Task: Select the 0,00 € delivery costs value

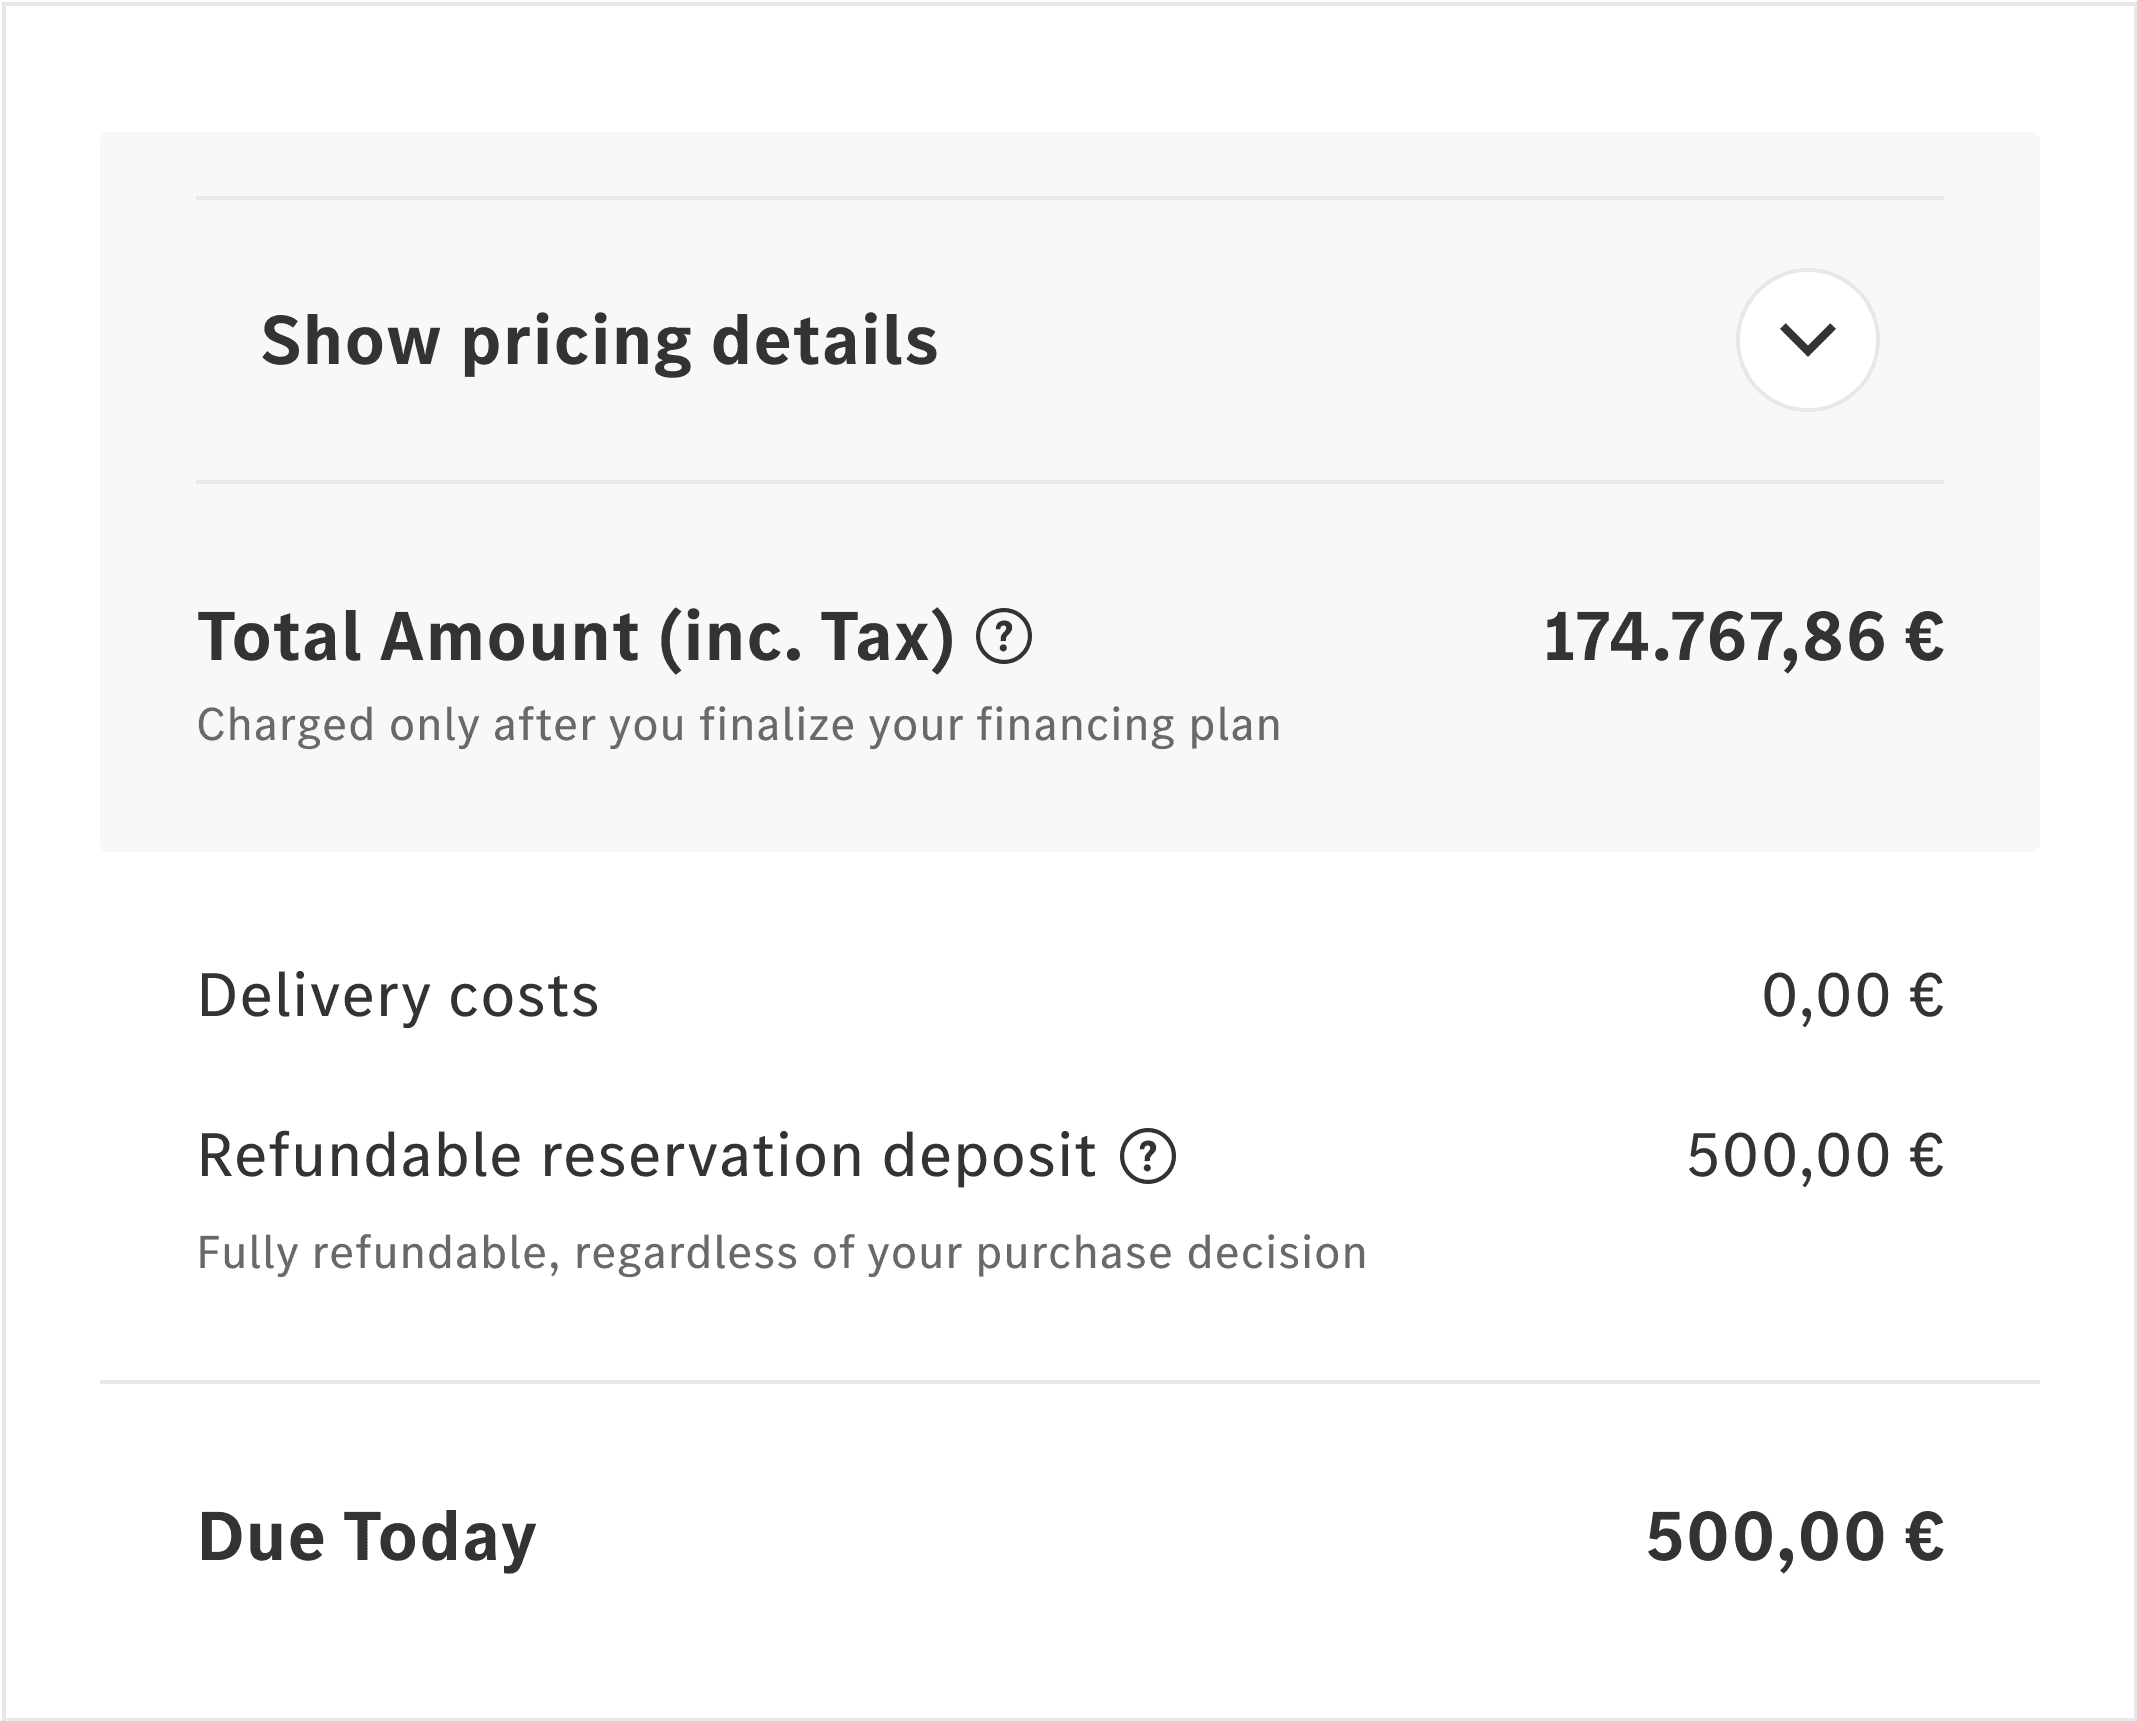Action: tap(1852, 996)
